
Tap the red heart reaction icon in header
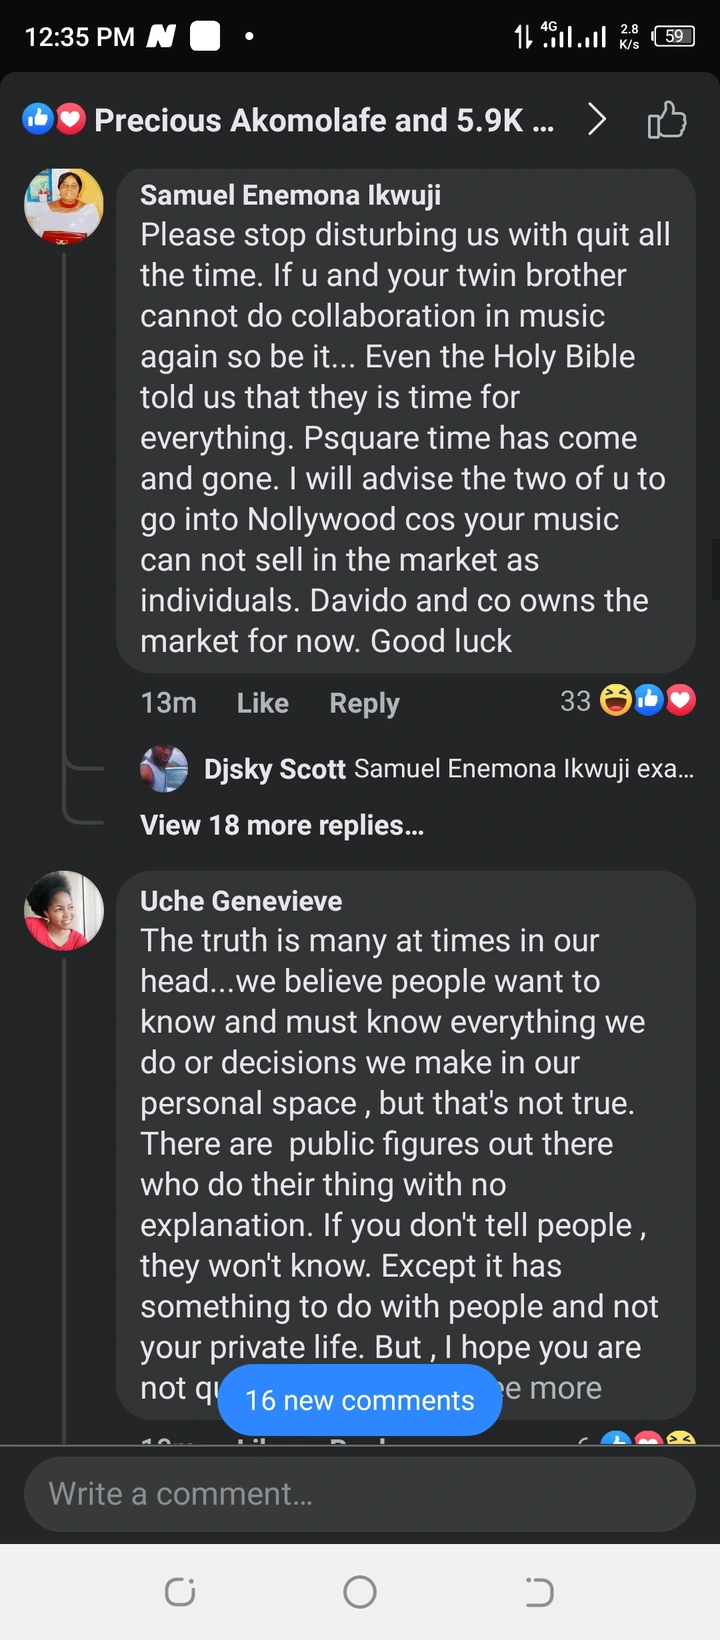[x=69, y=120]
